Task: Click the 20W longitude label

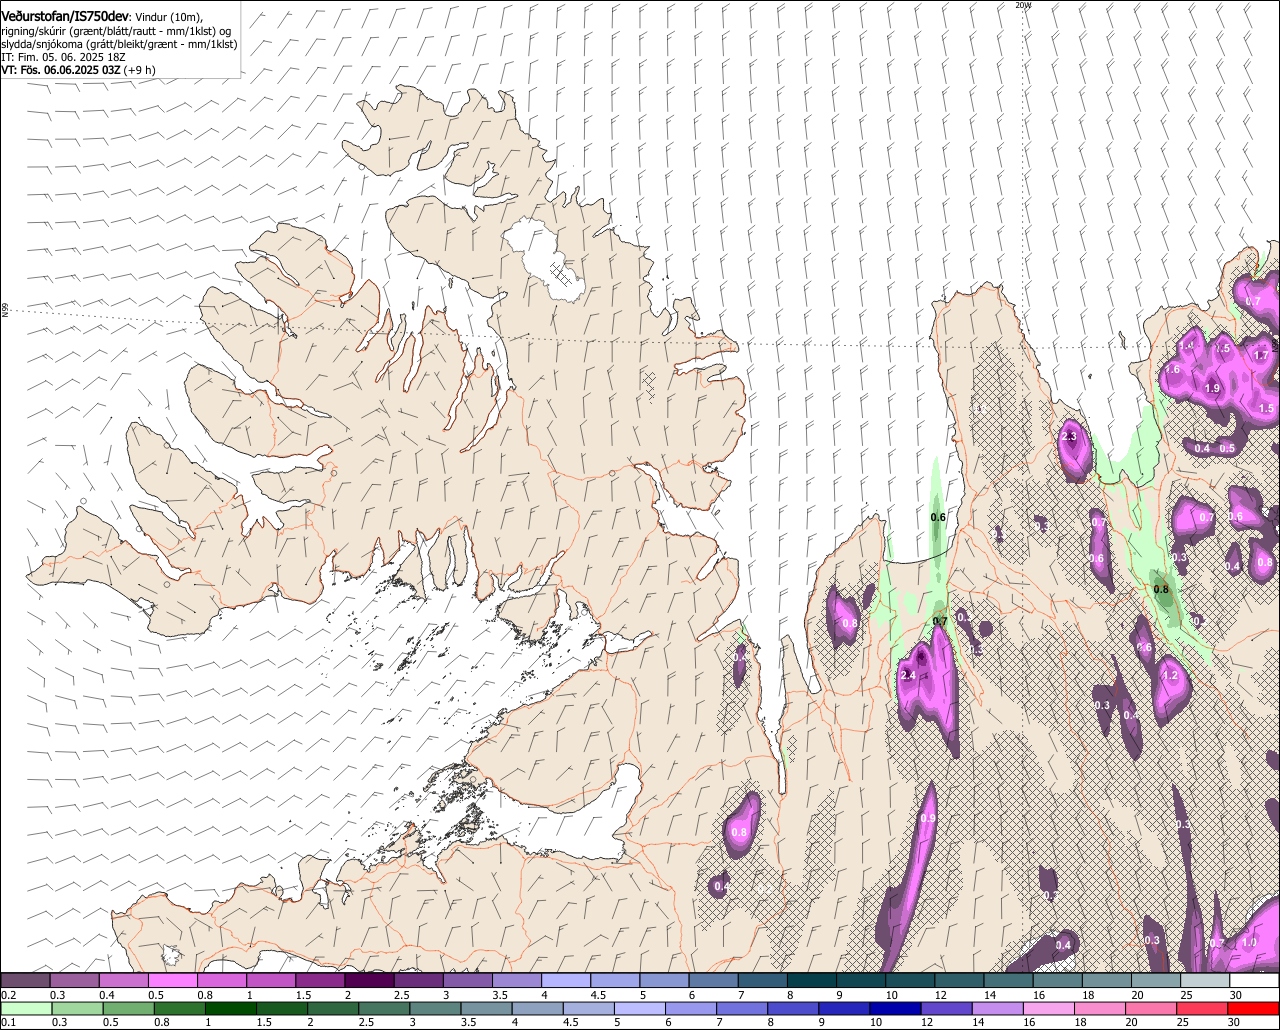Action: (1022, 5)
